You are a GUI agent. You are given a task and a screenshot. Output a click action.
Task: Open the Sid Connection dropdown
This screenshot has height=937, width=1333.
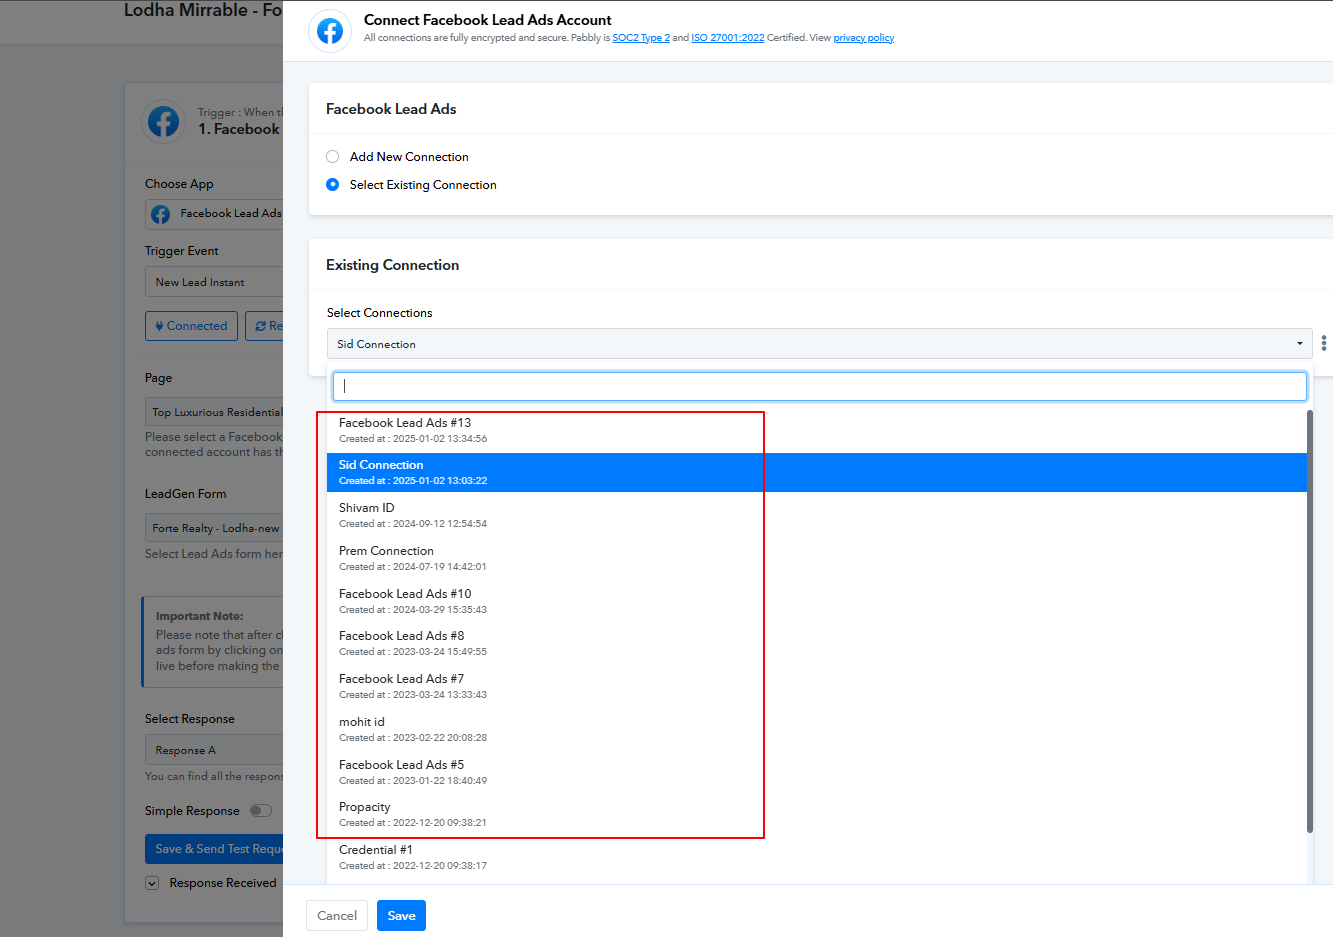click(x=820, y=344)
